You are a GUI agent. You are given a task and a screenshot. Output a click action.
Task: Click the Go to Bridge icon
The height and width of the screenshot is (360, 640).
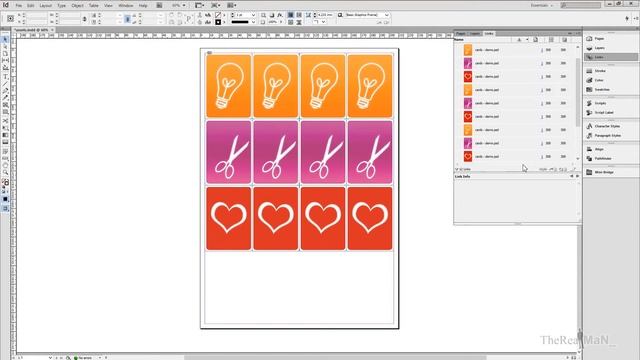(x=159, y=6)
